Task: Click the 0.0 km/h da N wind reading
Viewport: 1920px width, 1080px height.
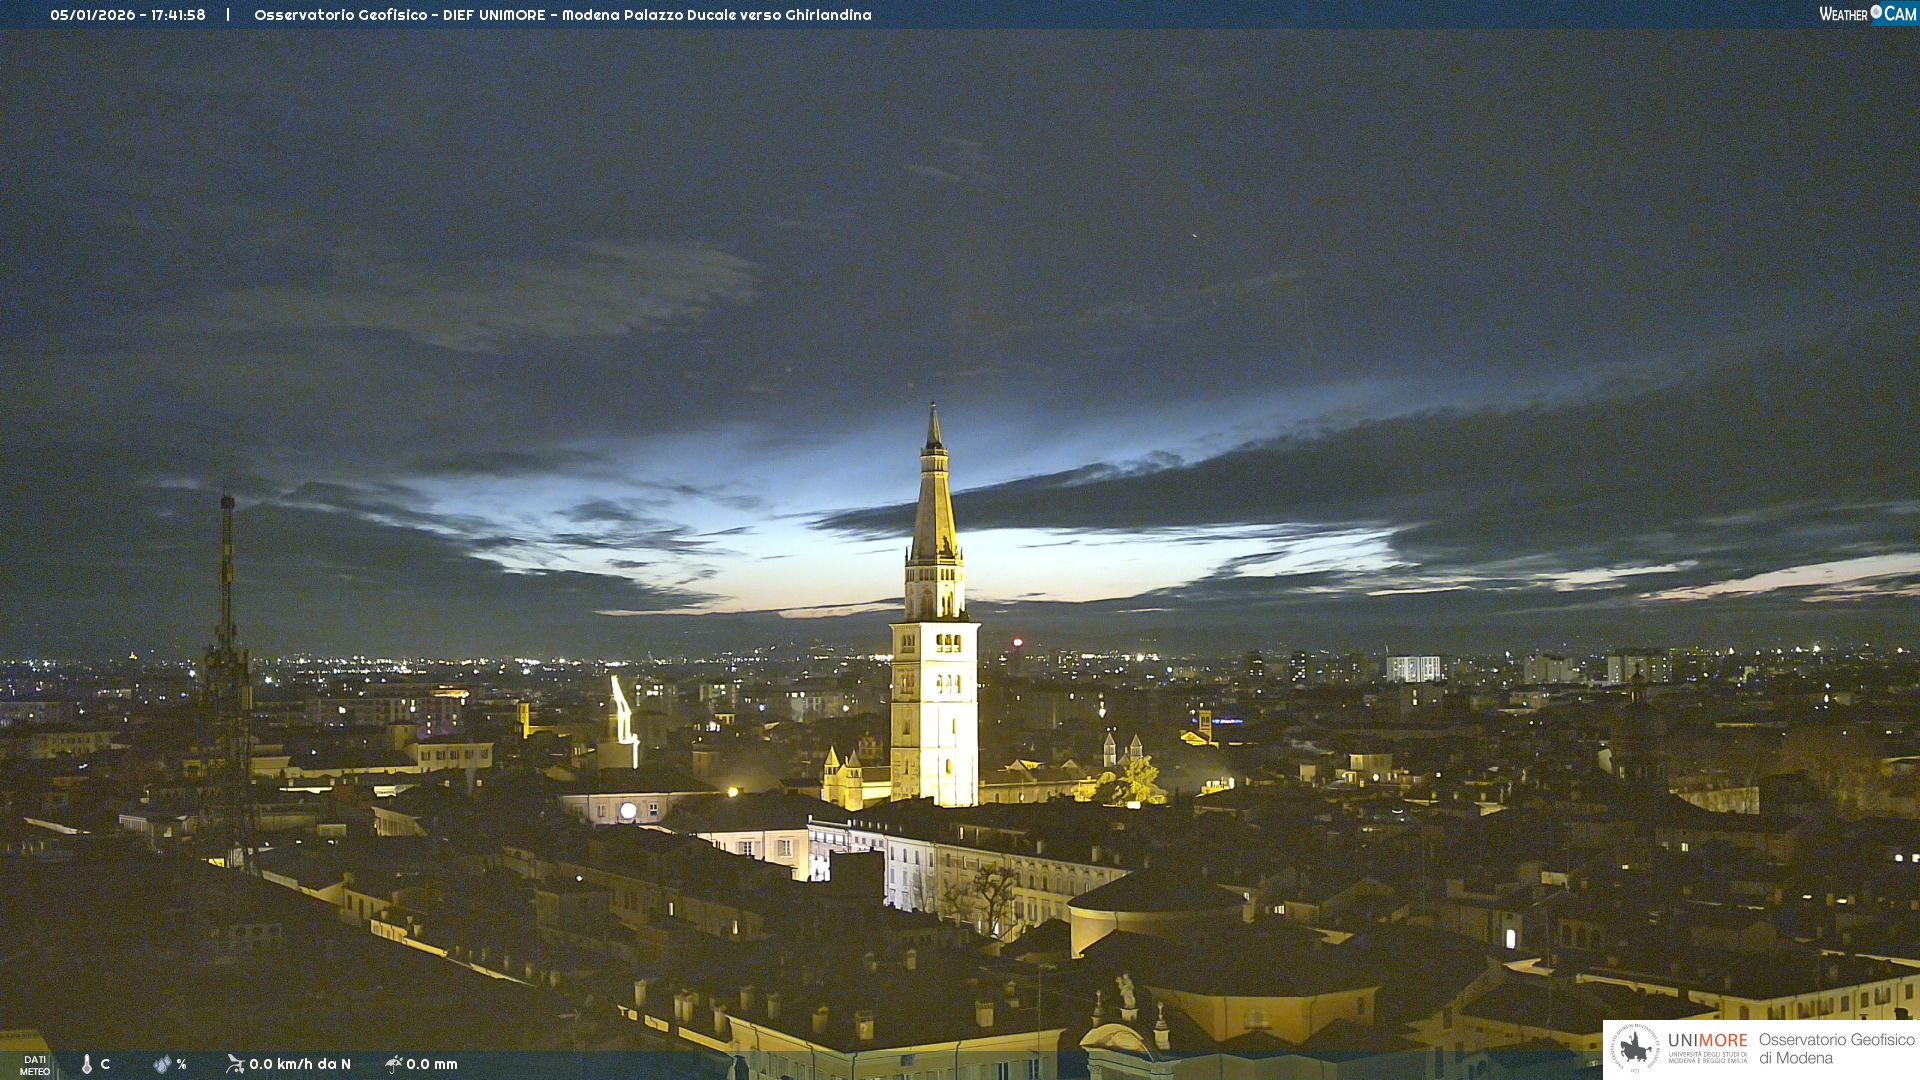Action: [300, 1064]
